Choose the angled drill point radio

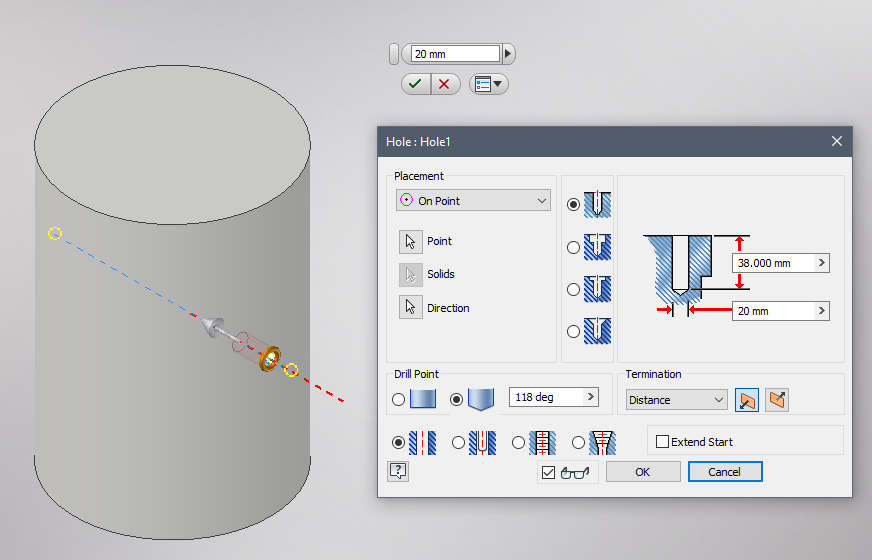456,399
